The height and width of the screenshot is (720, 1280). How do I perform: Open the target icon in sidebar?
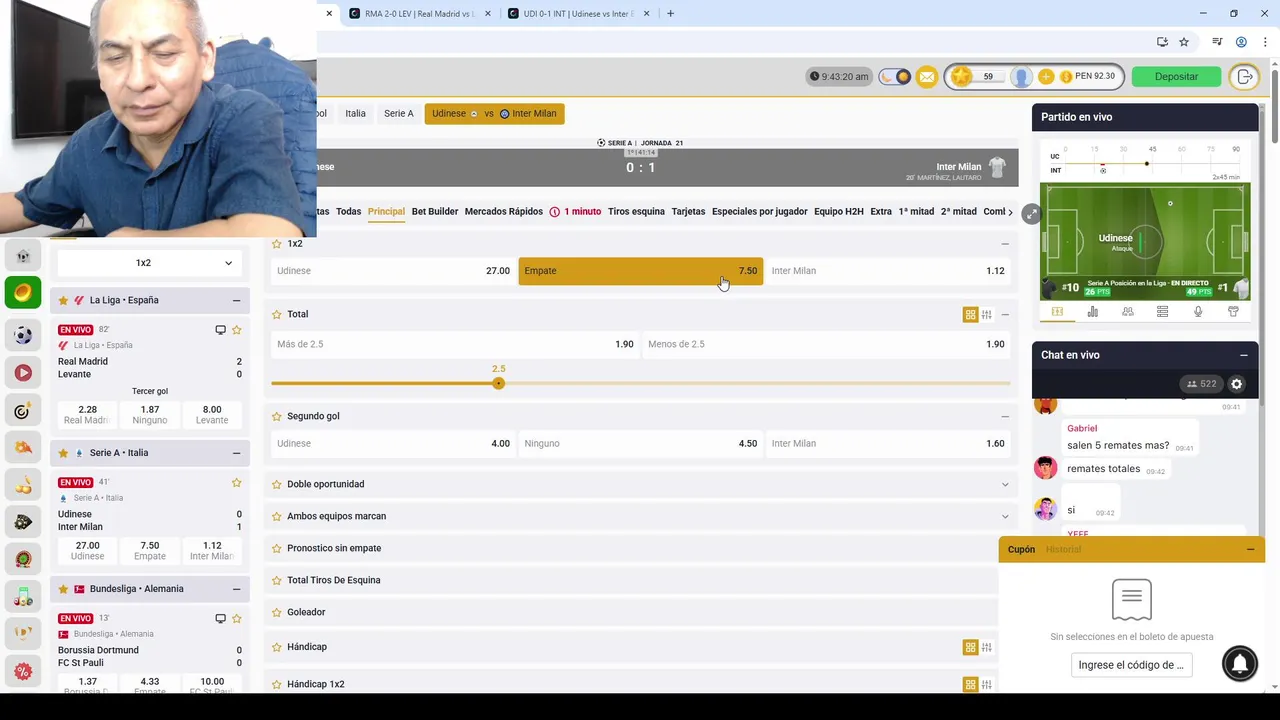pos(23,411)
